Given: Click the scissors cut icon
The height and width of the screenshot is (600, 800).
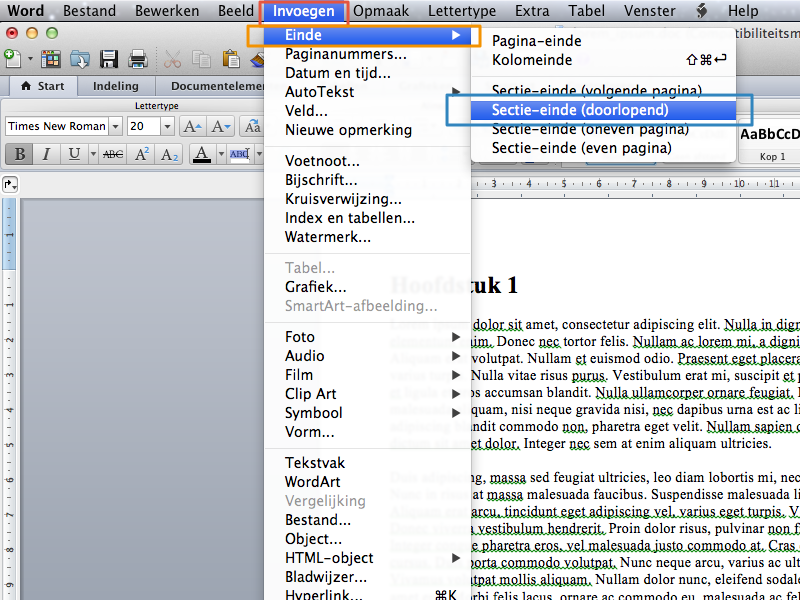Looking at the screenshot, I should 172,59.
